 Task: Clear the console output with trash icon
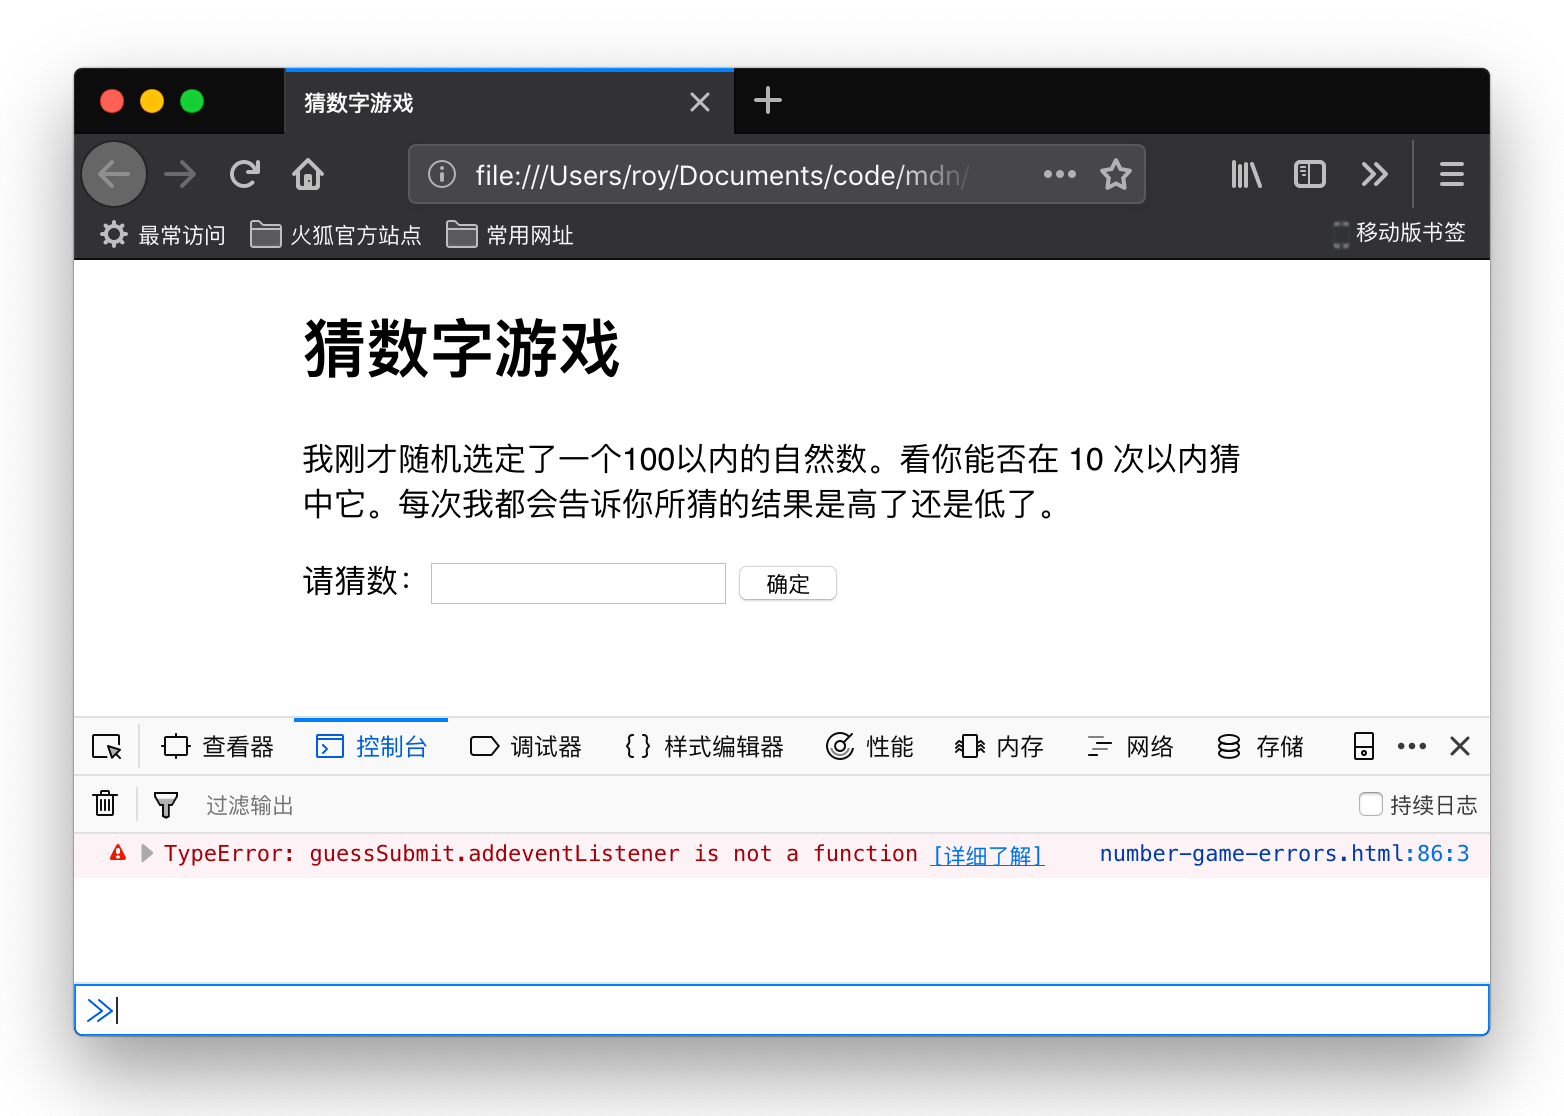[x=105, y=804]
